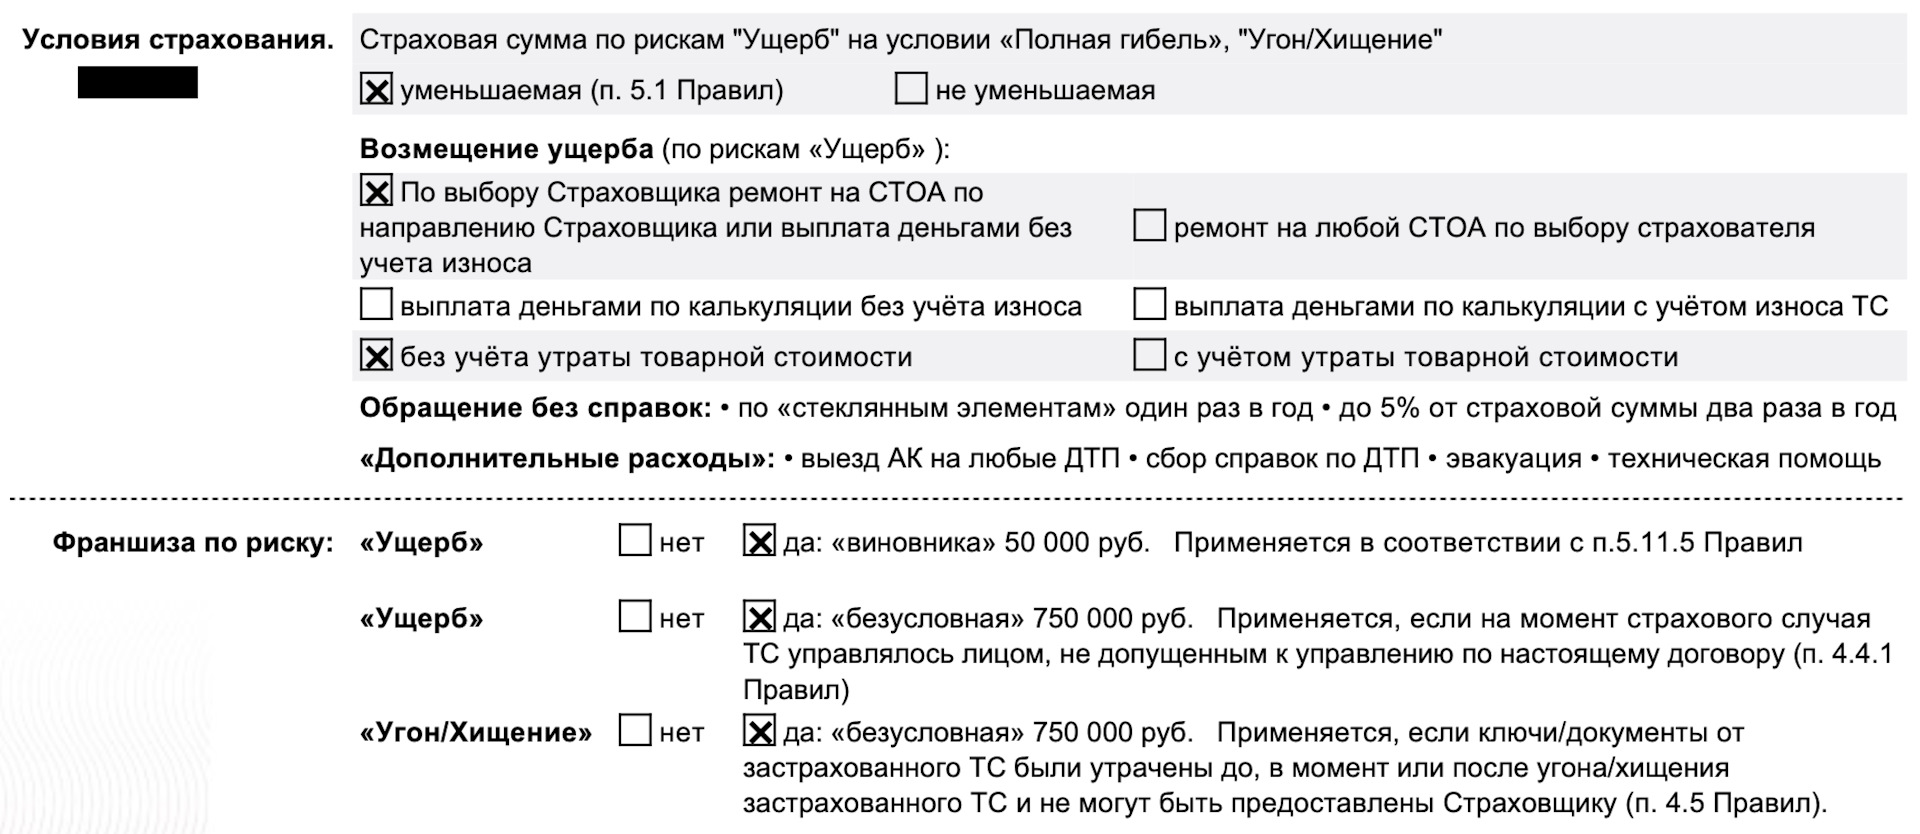Tick «нет» in the Ущерб «безусловная» franchise row
This screenshot has width=1920, height=834.
coord(635,617)
